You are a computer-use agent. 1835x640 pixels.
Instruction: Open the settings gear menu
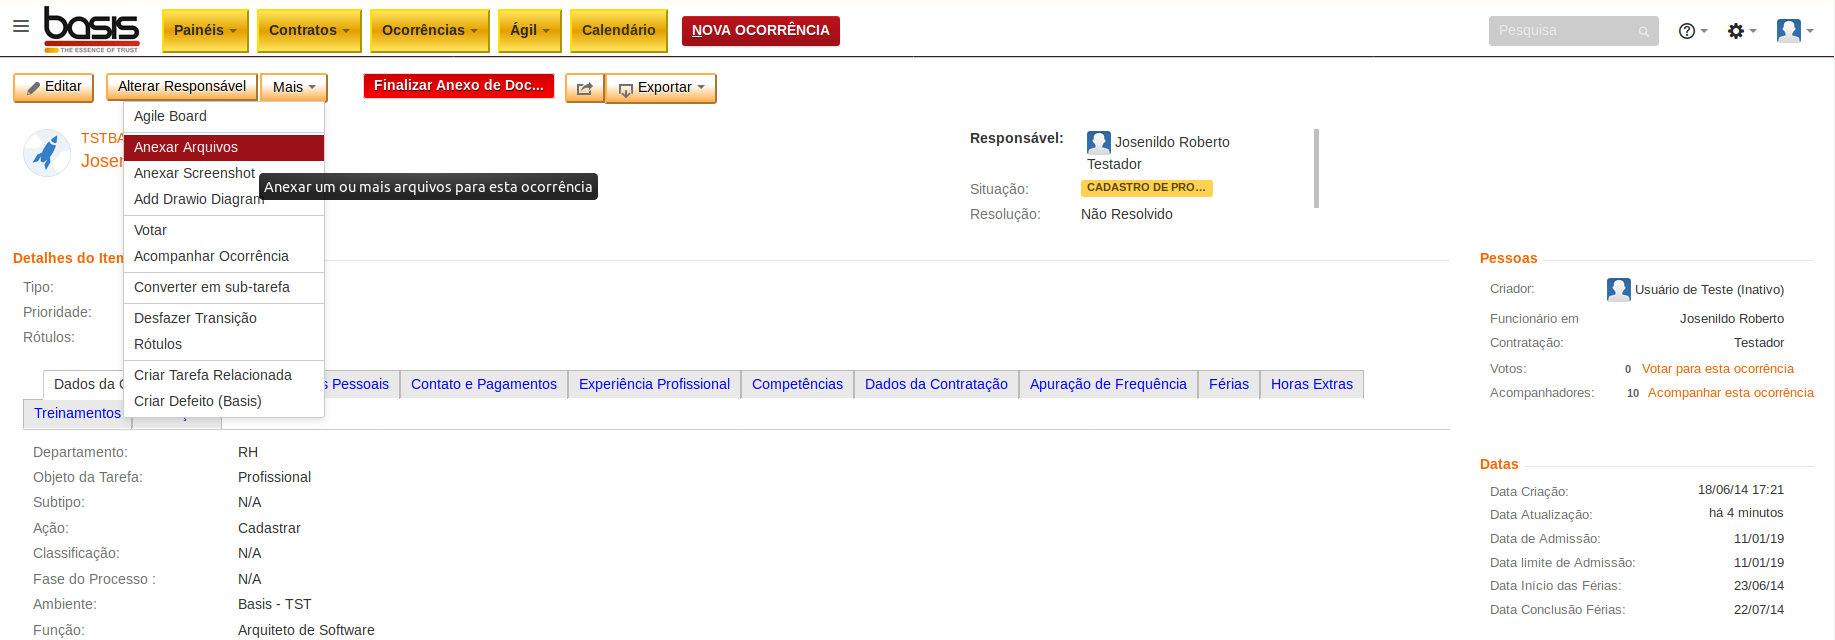(1741, 31)
